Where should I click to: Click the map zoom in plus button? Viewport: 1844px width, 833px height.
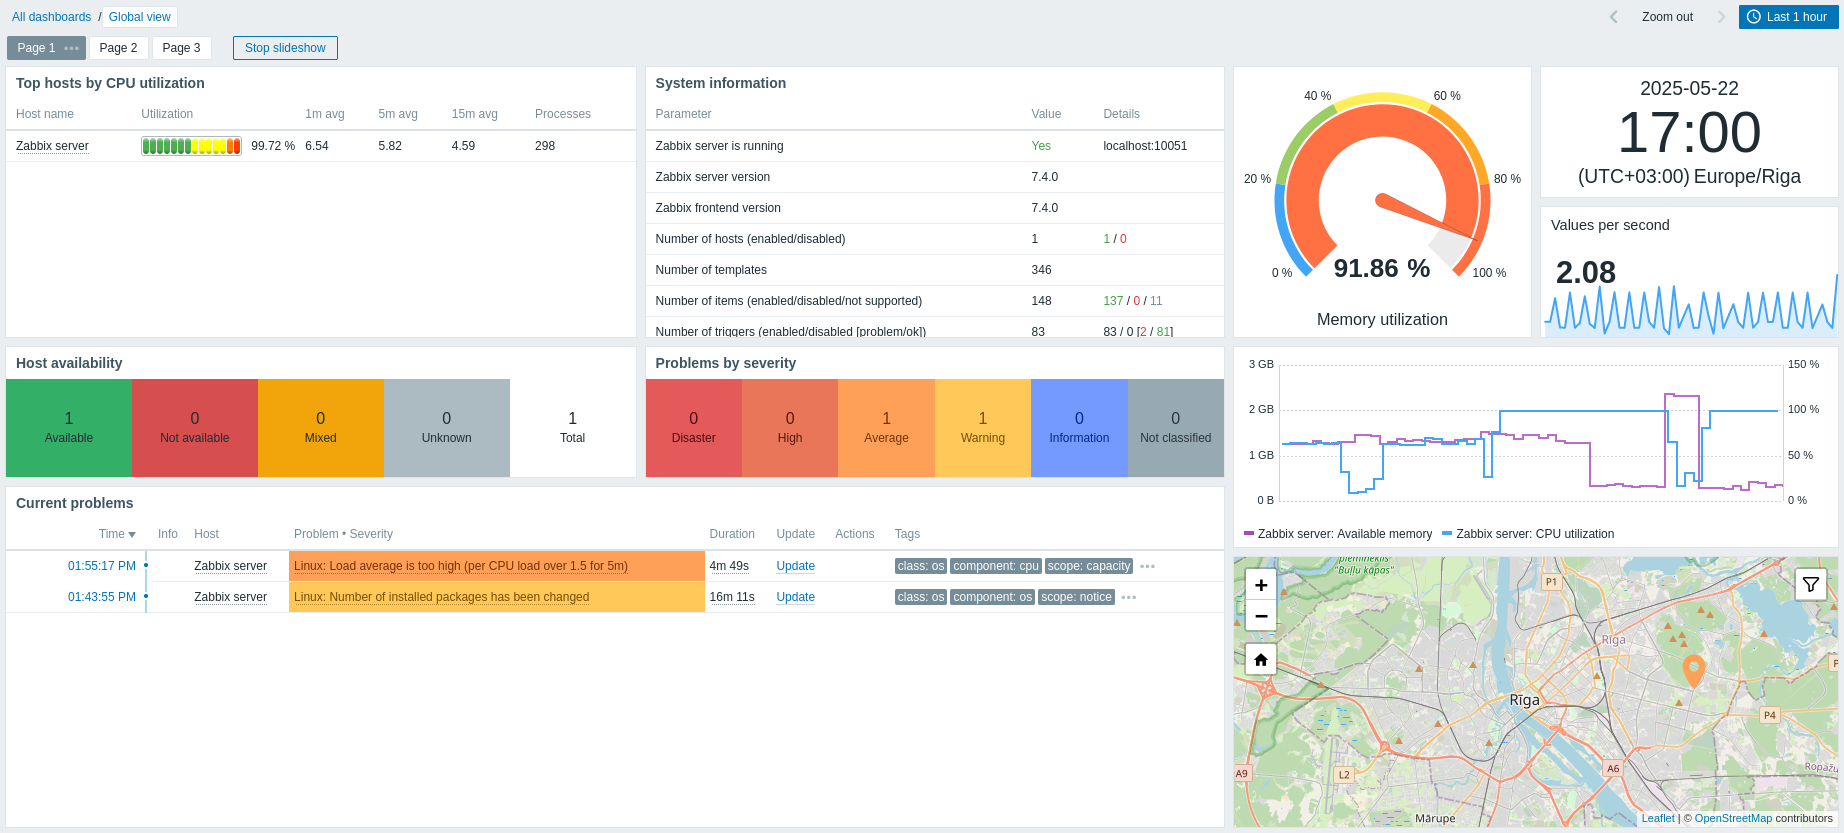1261,585
